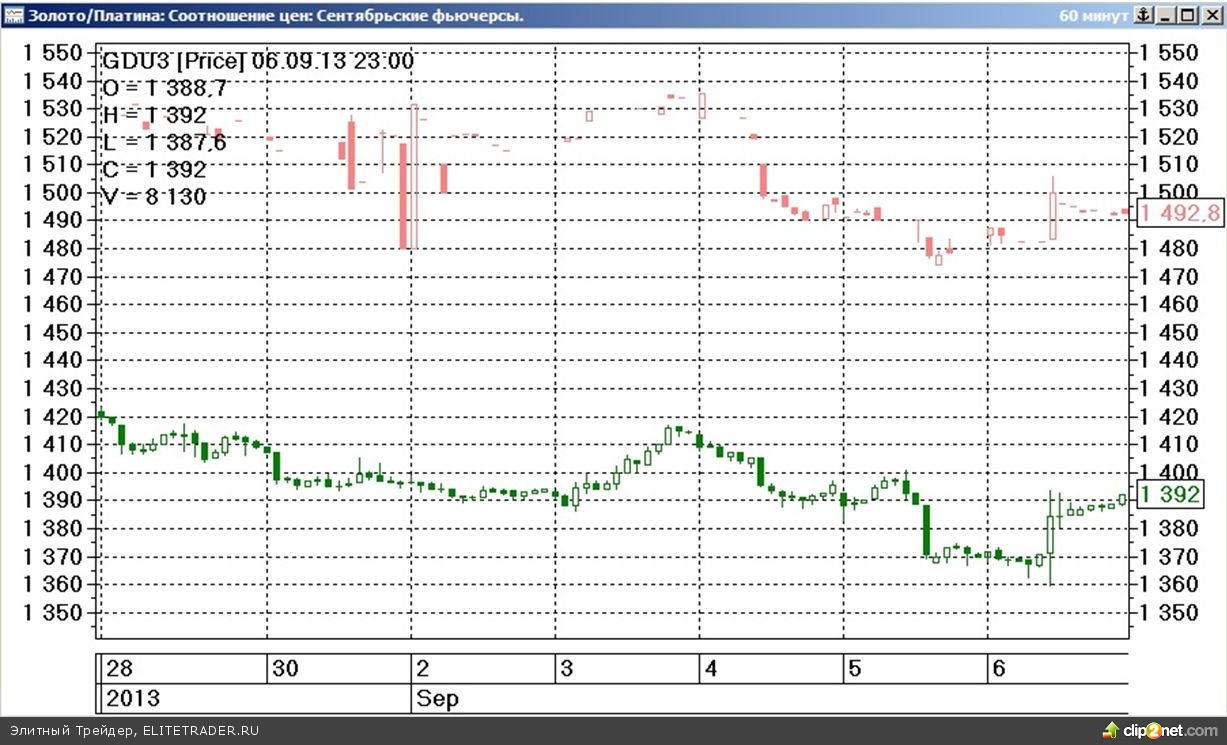Image resolution: width=1227 pixels, height=745 pixels.
Task: Select the 6 date marker on time axis
Action: pyautogui.click(x=998, y=669)
